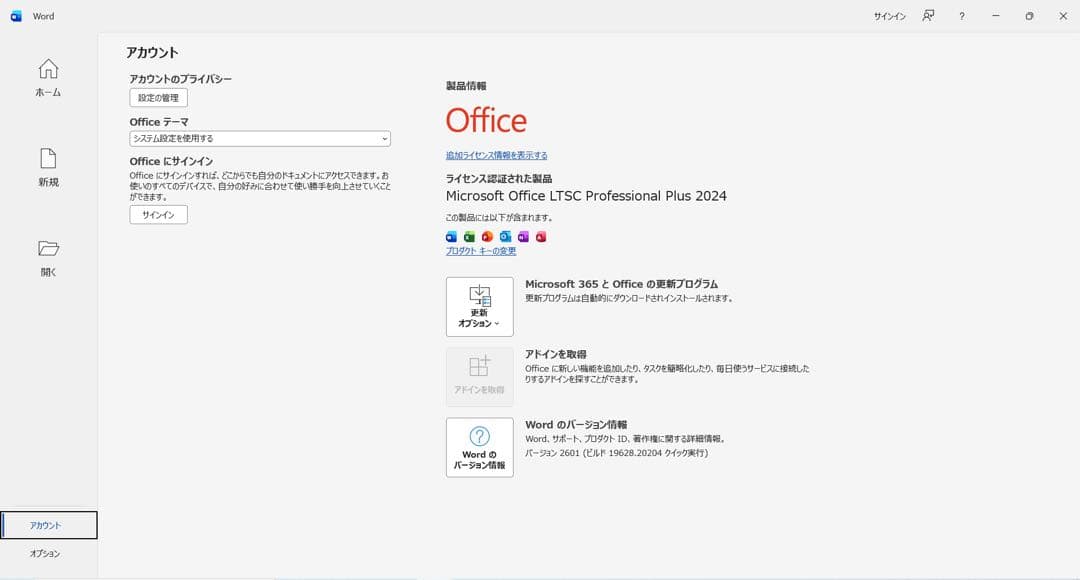Click the disabled アドインを取得 button

[479, 377]
